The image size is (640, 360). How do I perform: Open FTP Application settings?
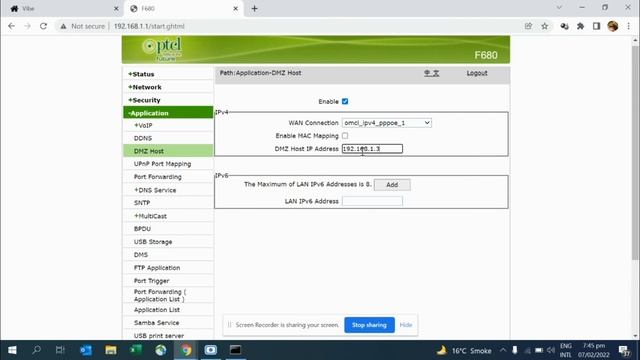(x=157, y=268)
